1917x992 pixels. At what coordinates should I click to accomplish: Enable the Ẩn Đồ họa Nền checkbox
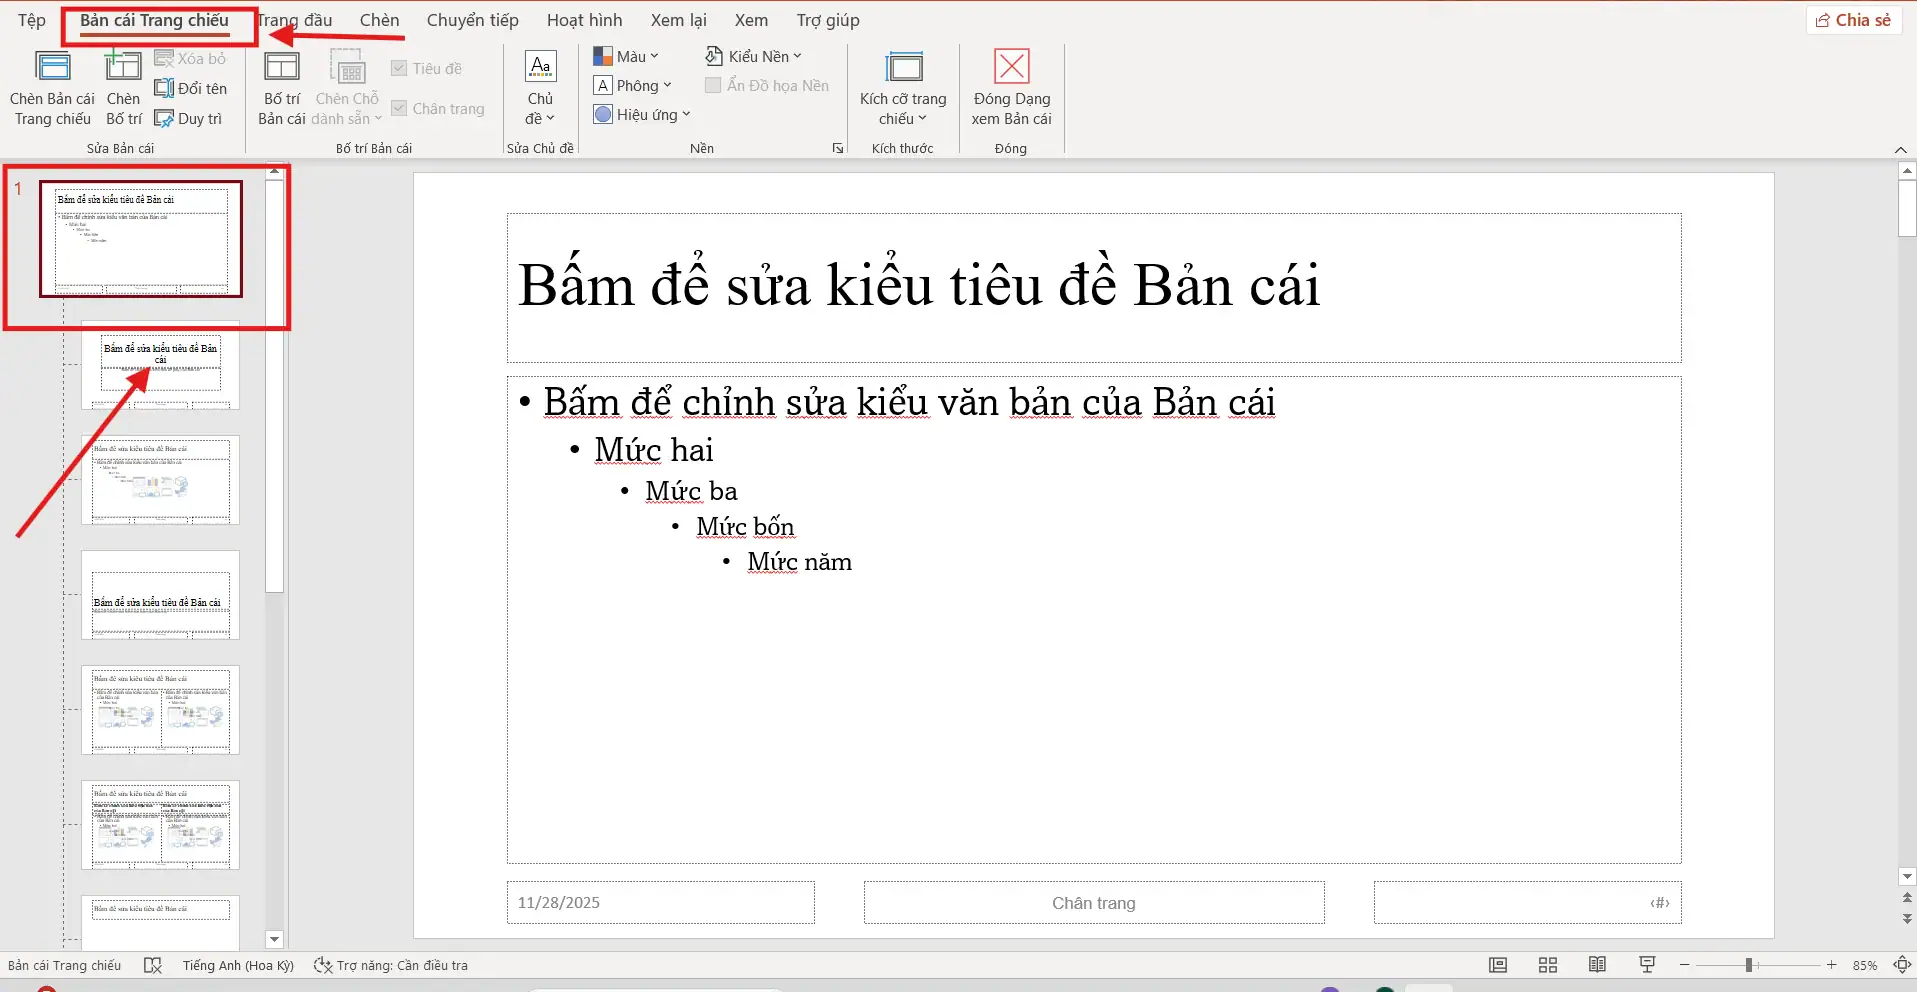click(712, 85)
